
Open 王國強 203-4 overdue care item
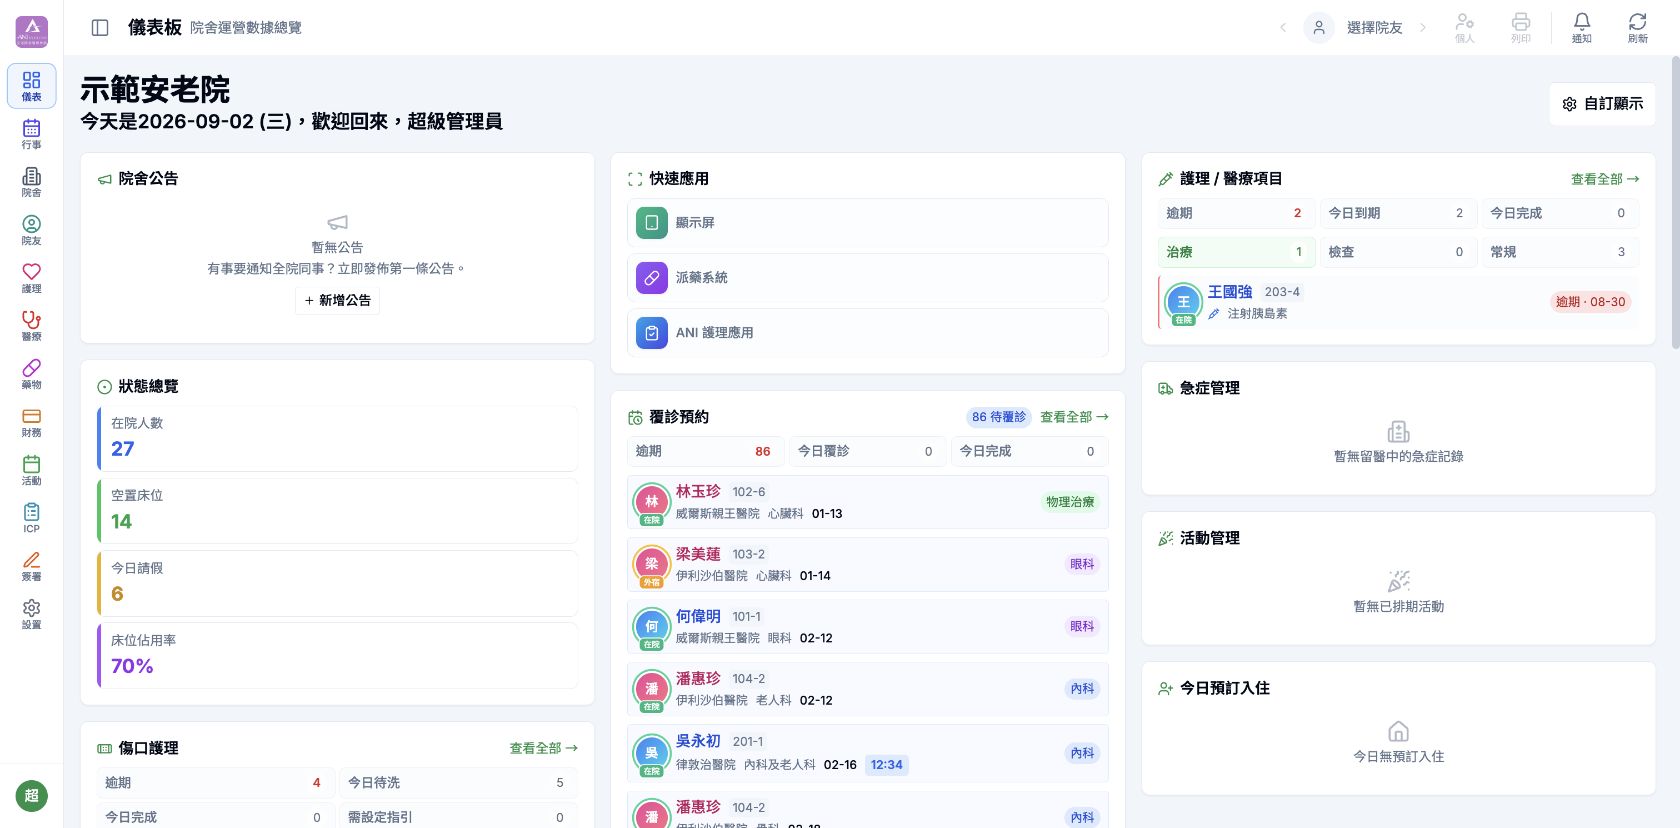1398,302
